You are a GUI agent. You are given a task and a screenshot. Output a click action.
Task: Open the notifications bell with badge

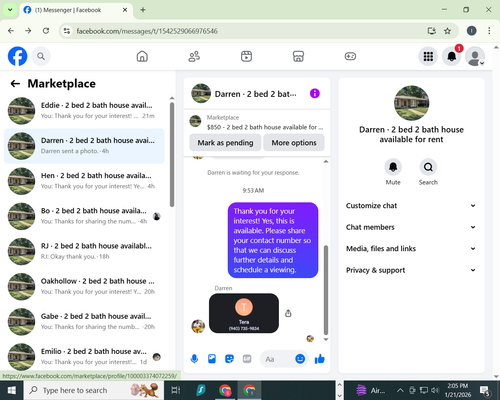click(452, 56)
